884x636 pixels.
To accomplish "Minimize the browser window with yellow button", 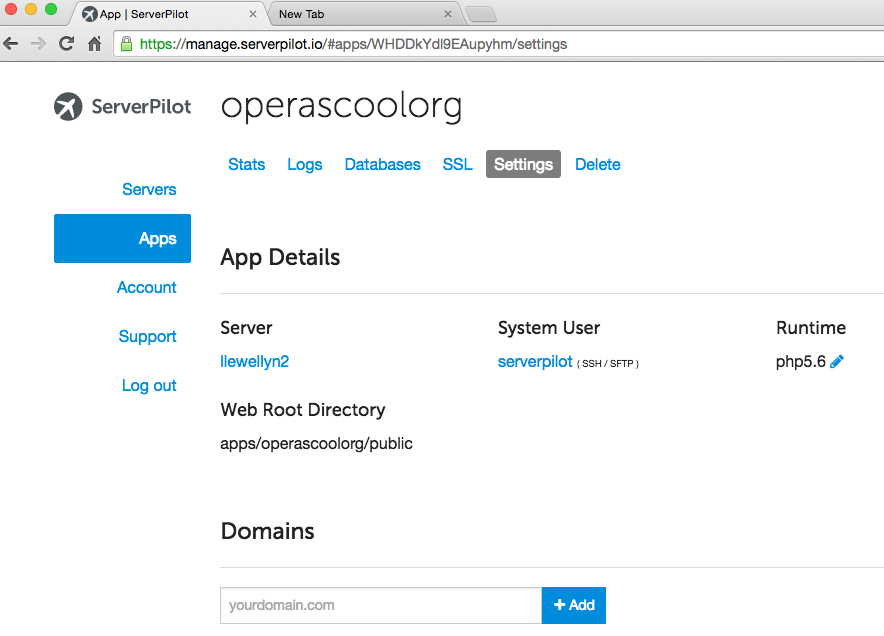I will pos(31,9).
